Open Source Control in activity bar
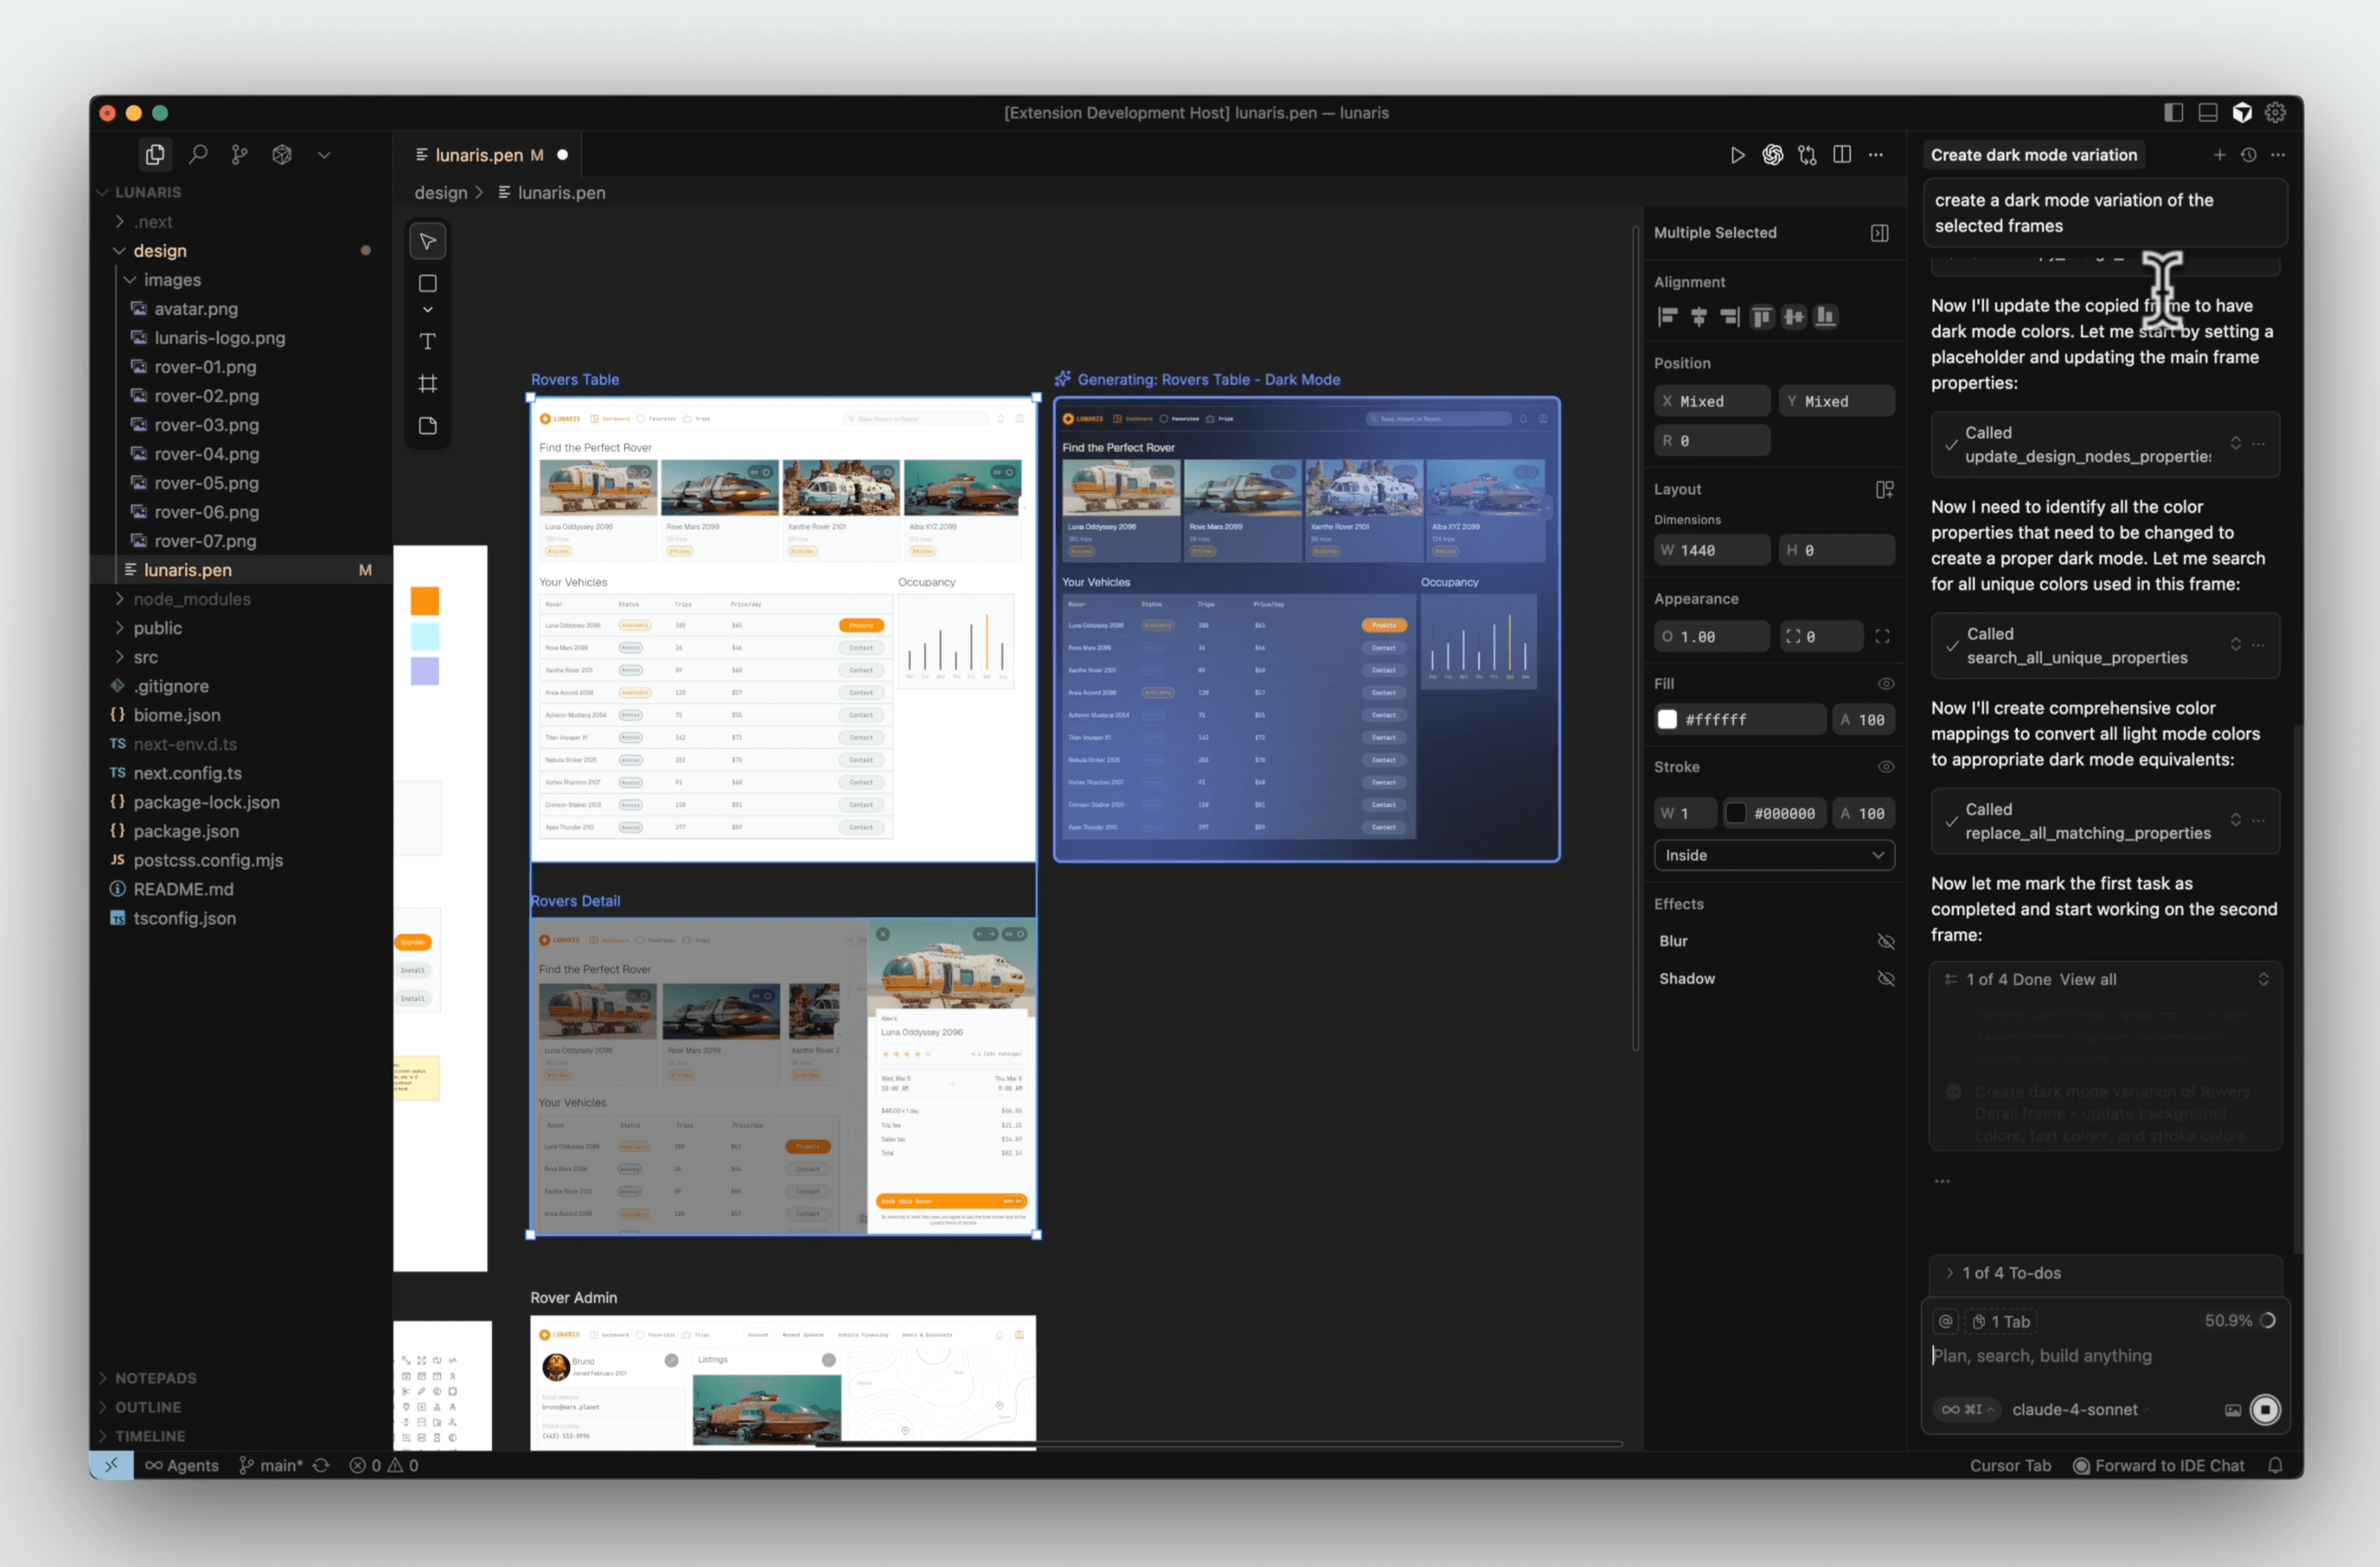This screenshot has height=1567, width=2380. pos(240,155)
